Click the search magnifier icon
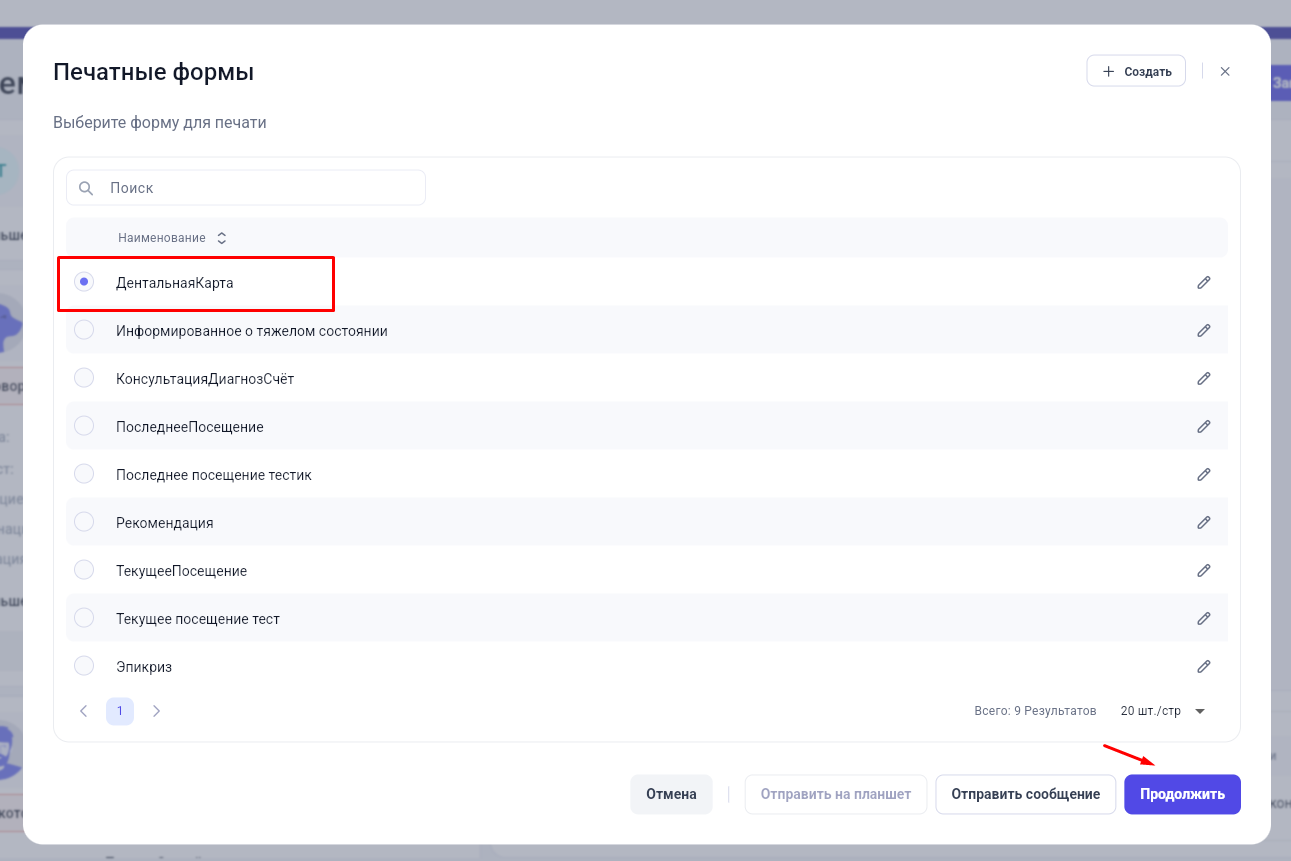The image size is (1291, 861). 87,188
